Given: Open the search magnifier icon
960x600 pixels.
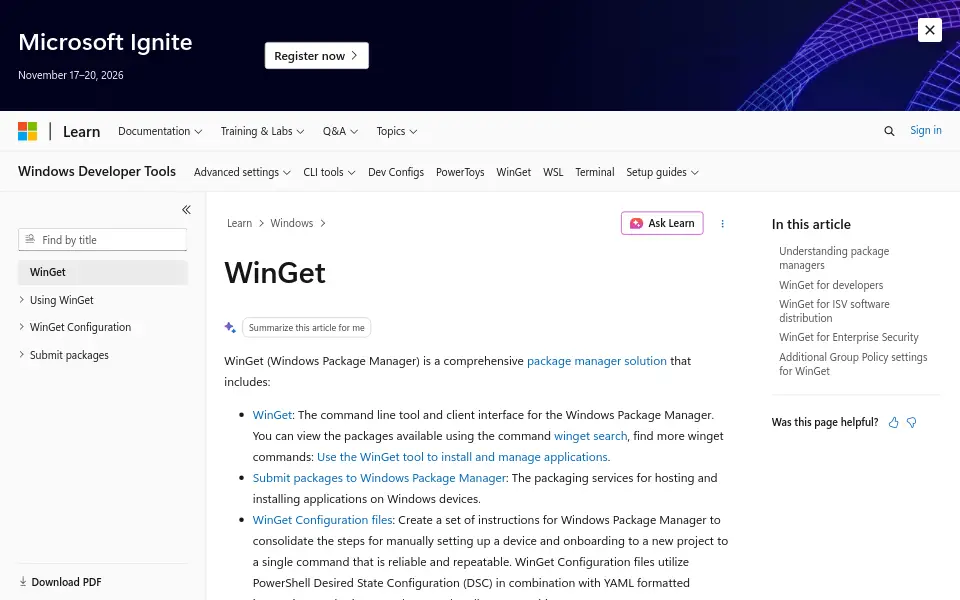Looking at the screenshot, I should pos(889,131).
